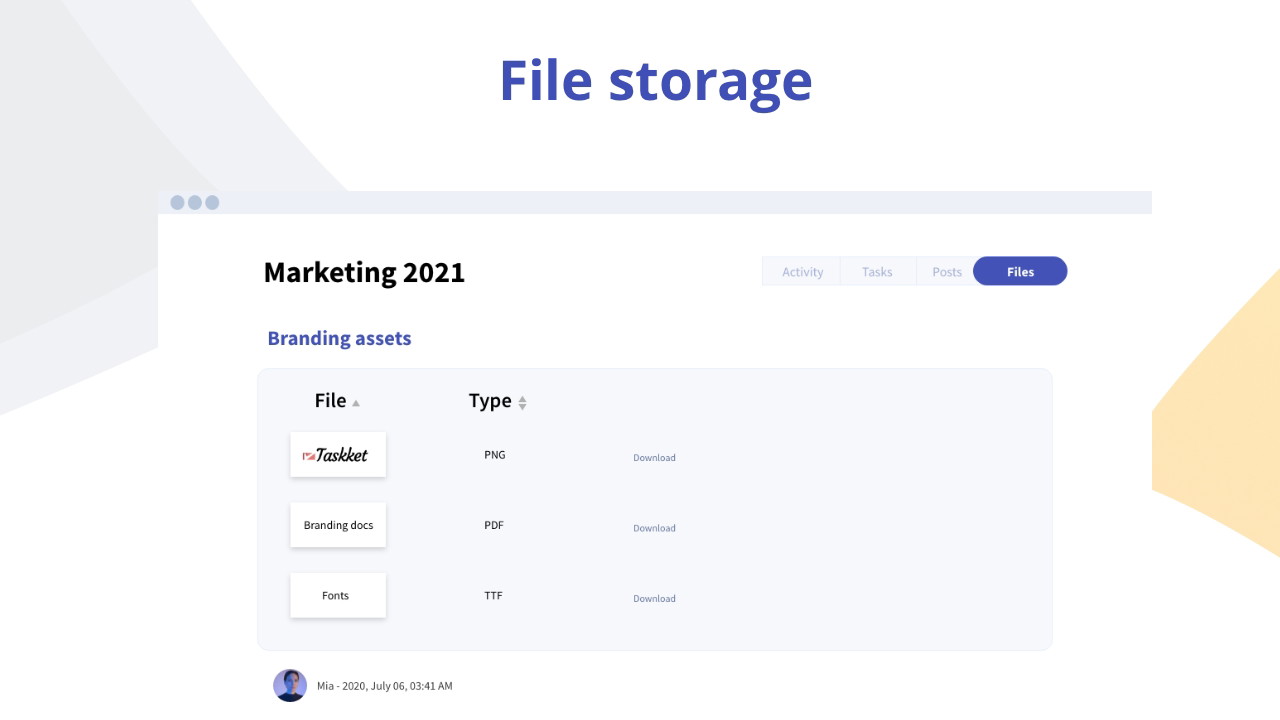Open the Activity tab
The height and width of the screenshot is (720, 1280).
pos(802,272)
